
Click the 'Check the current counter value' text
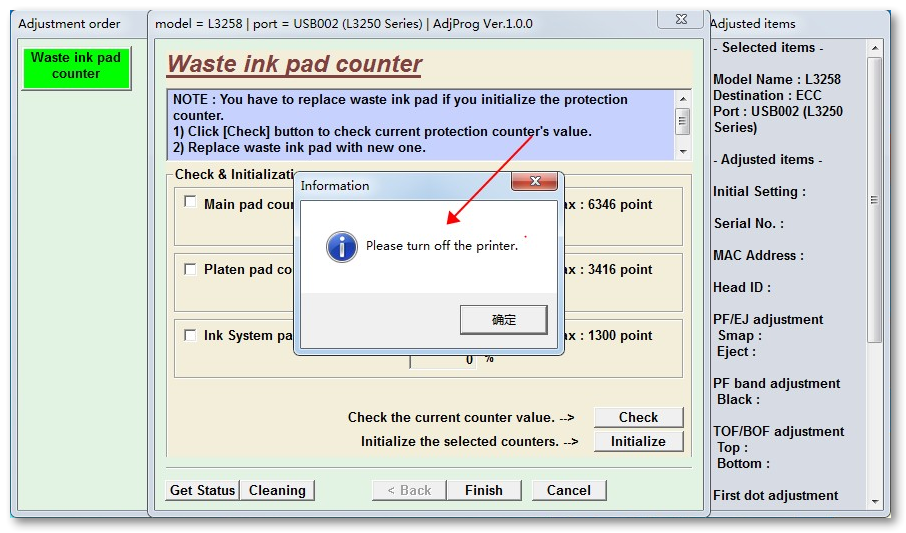coord(451,417)
